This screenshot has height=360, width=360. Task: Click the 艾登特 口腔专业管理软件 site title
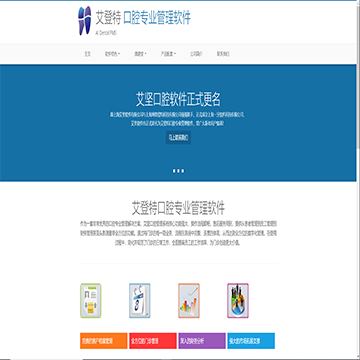143,18
